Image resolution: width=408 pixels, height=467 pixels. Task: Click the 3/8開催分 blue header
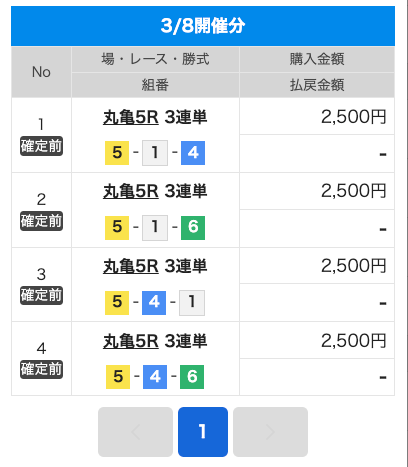tap(203, 26)
